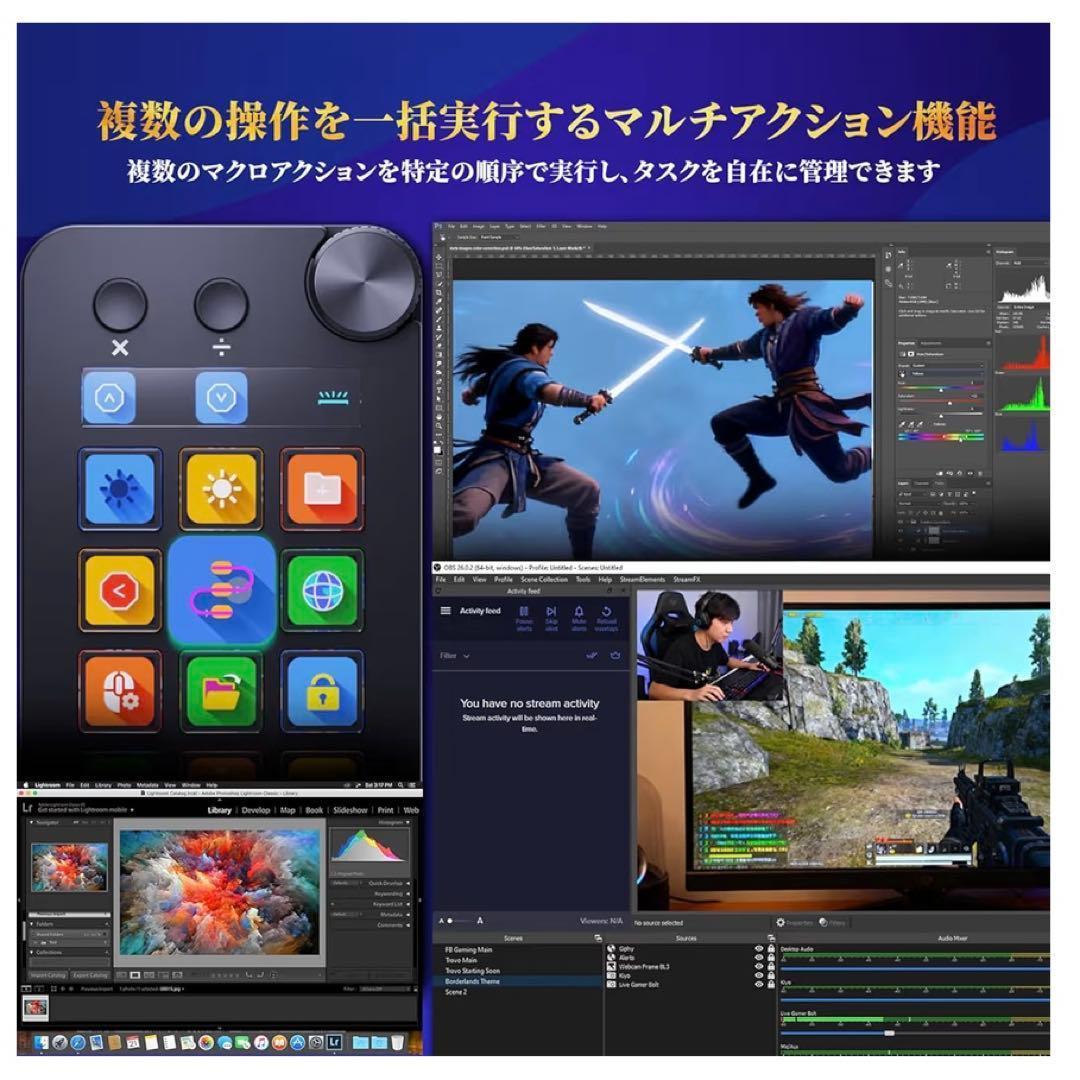Adjust activity feed text size slider
The height and width of the screenshot is (1080, 1080).
point(460,921)
